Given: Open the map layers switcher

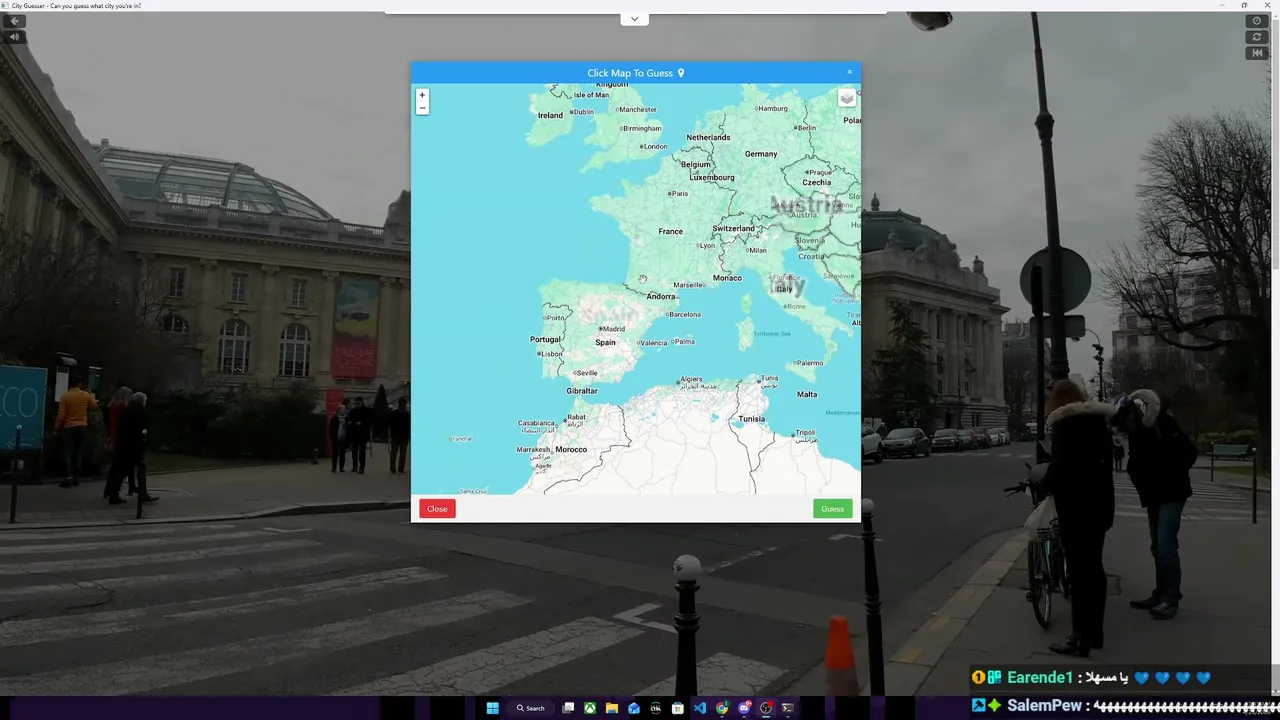Looking at the screenshot, I should point(847,97).
